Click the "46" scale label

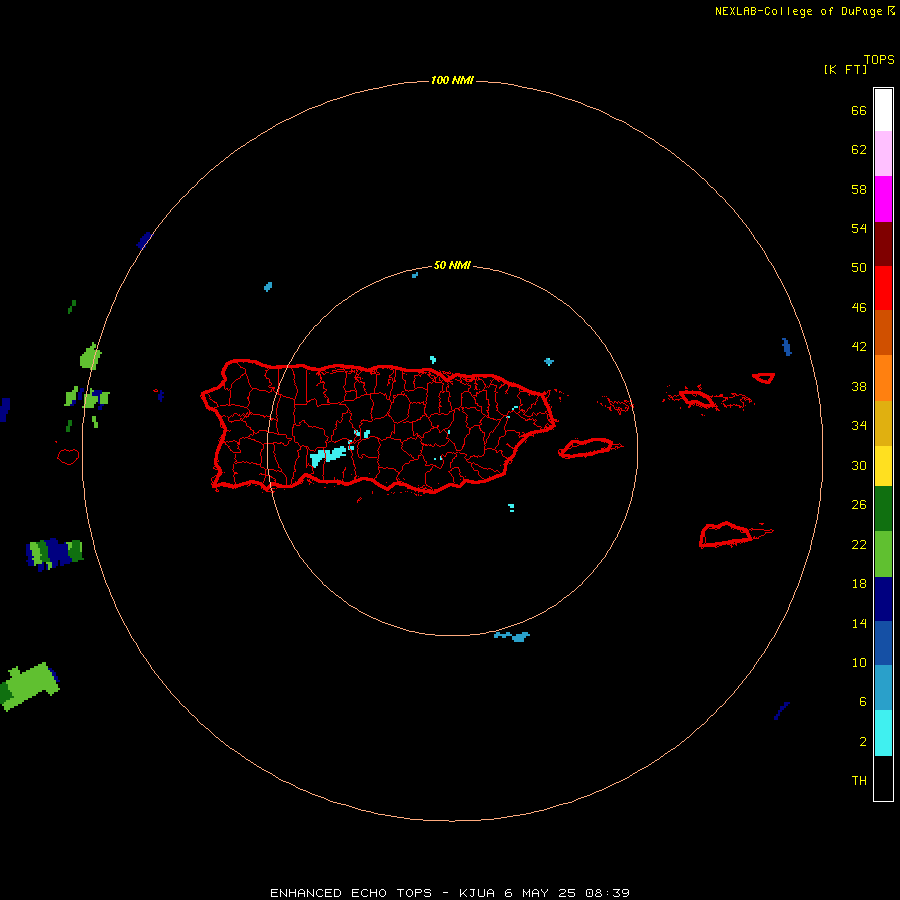(x=859, y=307)
